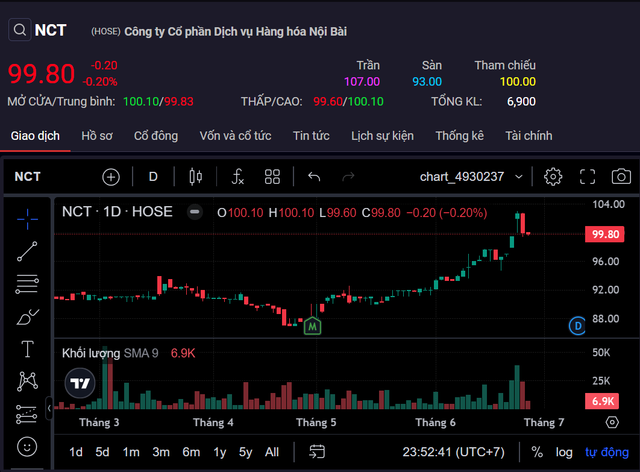Redo the chart action
This screenshot has height=472, width=640.
(x=348, y=177)
